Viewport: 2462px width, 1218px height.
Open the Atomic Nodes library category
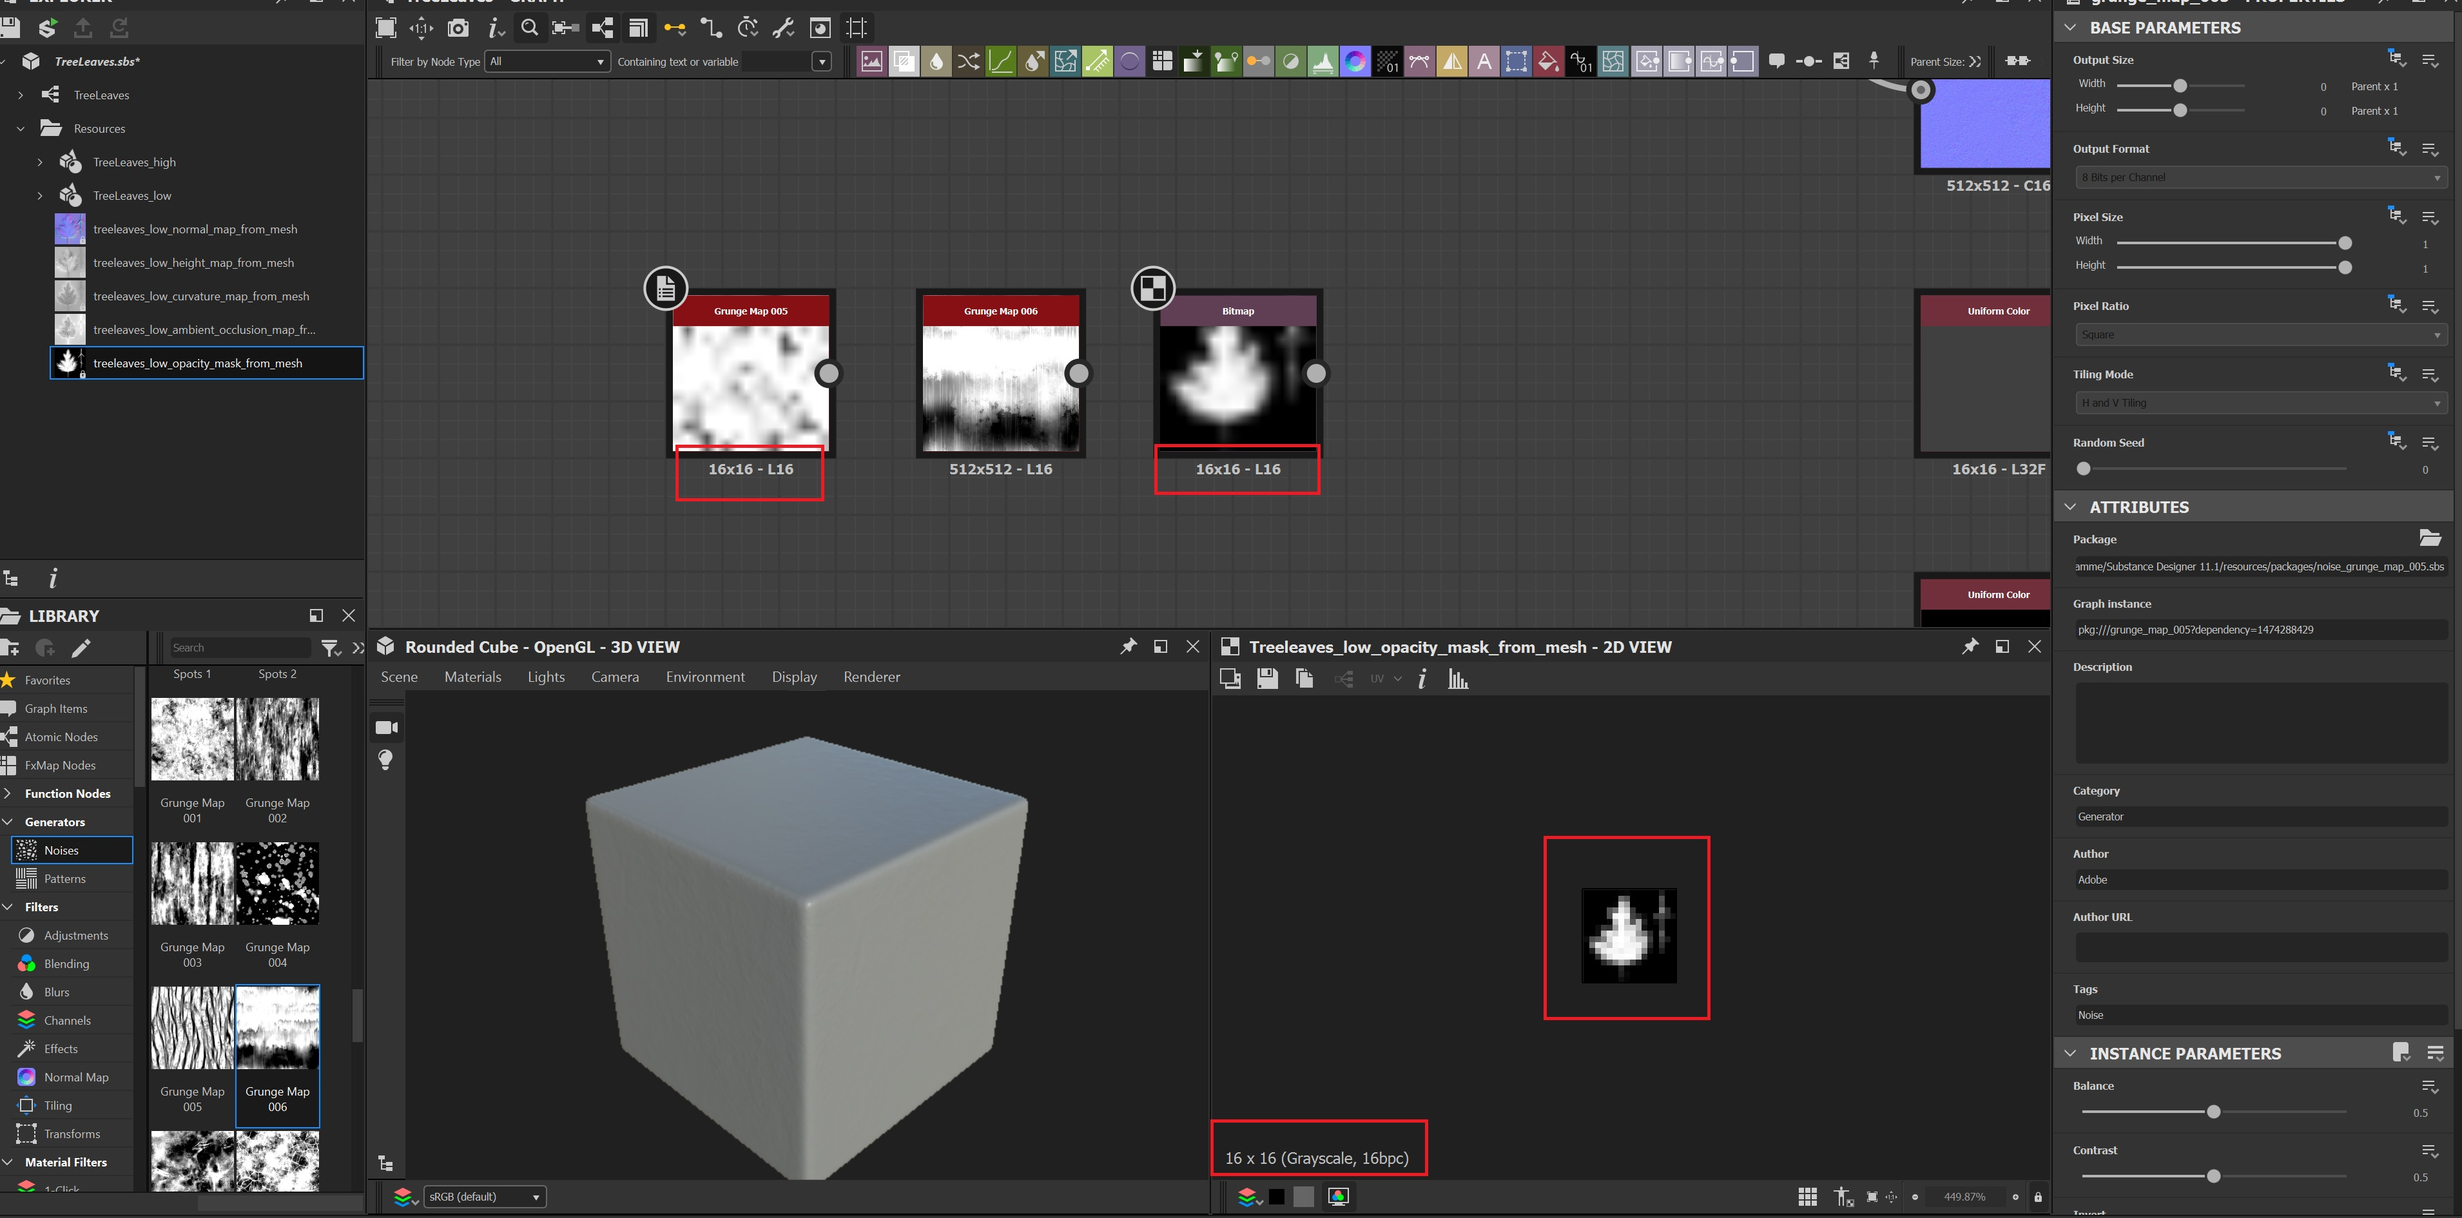[x=61, y=737]
